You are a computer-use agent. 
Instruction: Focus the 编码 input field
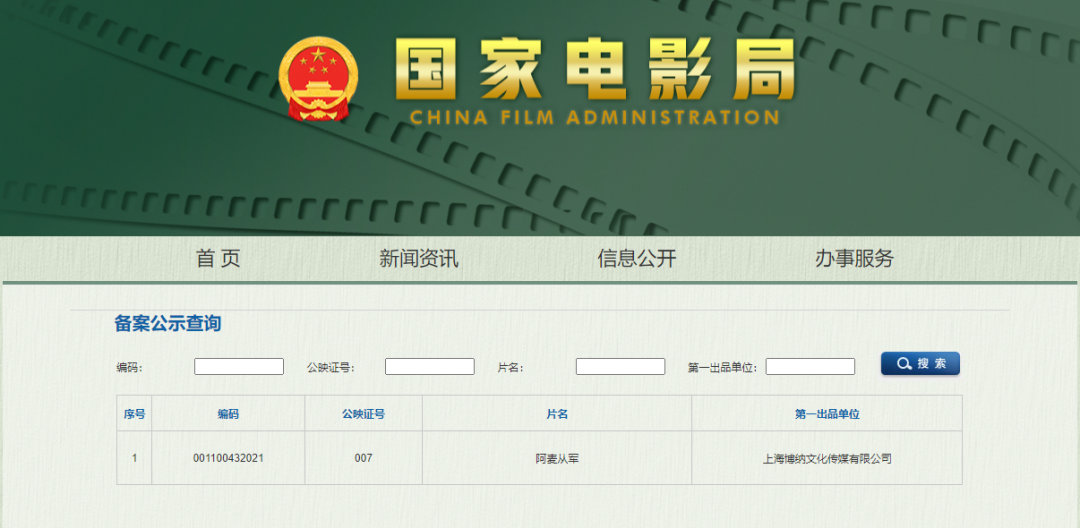(239, 367)
